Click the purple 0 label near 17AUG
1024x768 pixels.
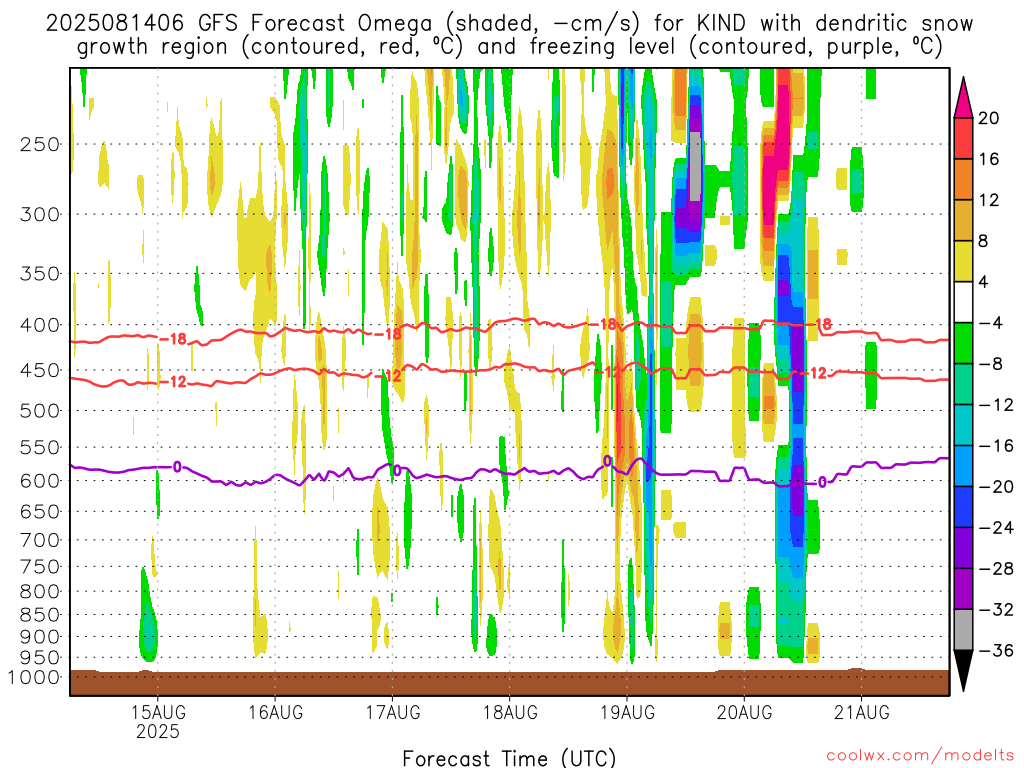coord(397,471)
